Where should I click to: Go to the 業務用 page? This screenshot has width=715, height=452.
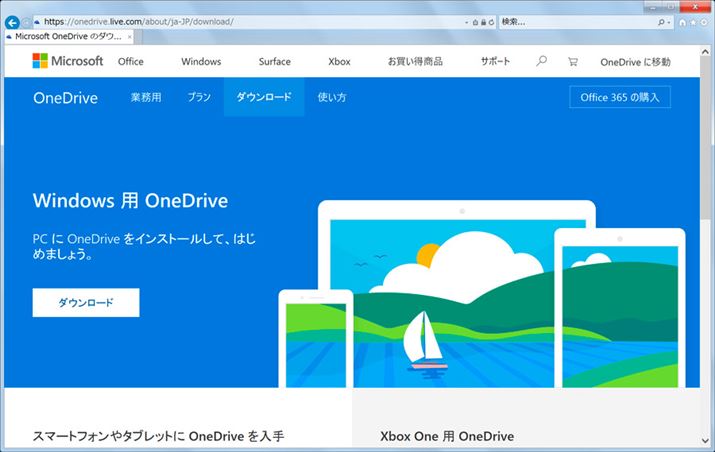click(146, 97)
